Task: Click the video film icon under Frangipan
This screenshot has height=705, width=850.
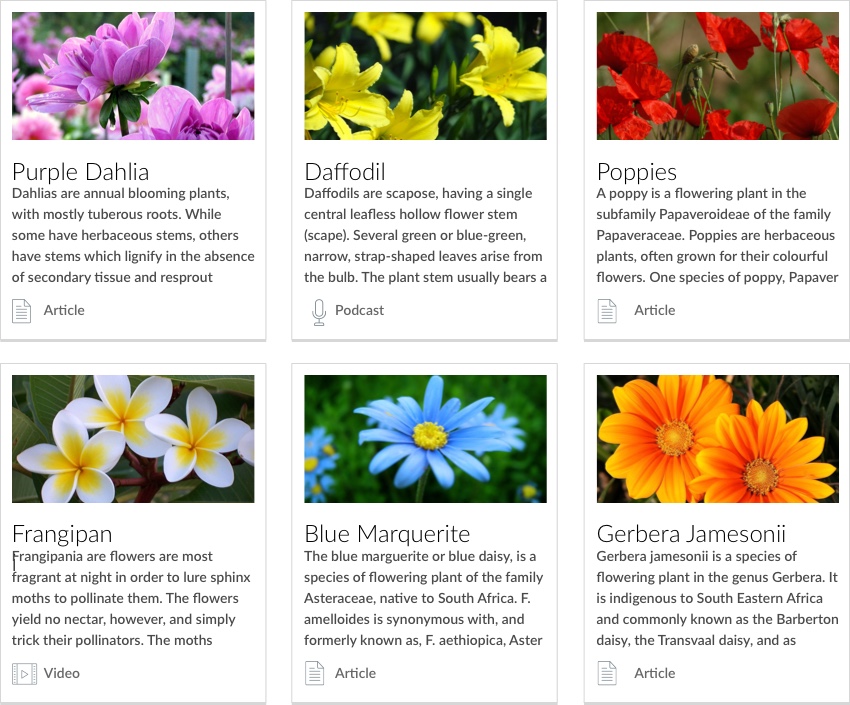Action: coord(24,674)
